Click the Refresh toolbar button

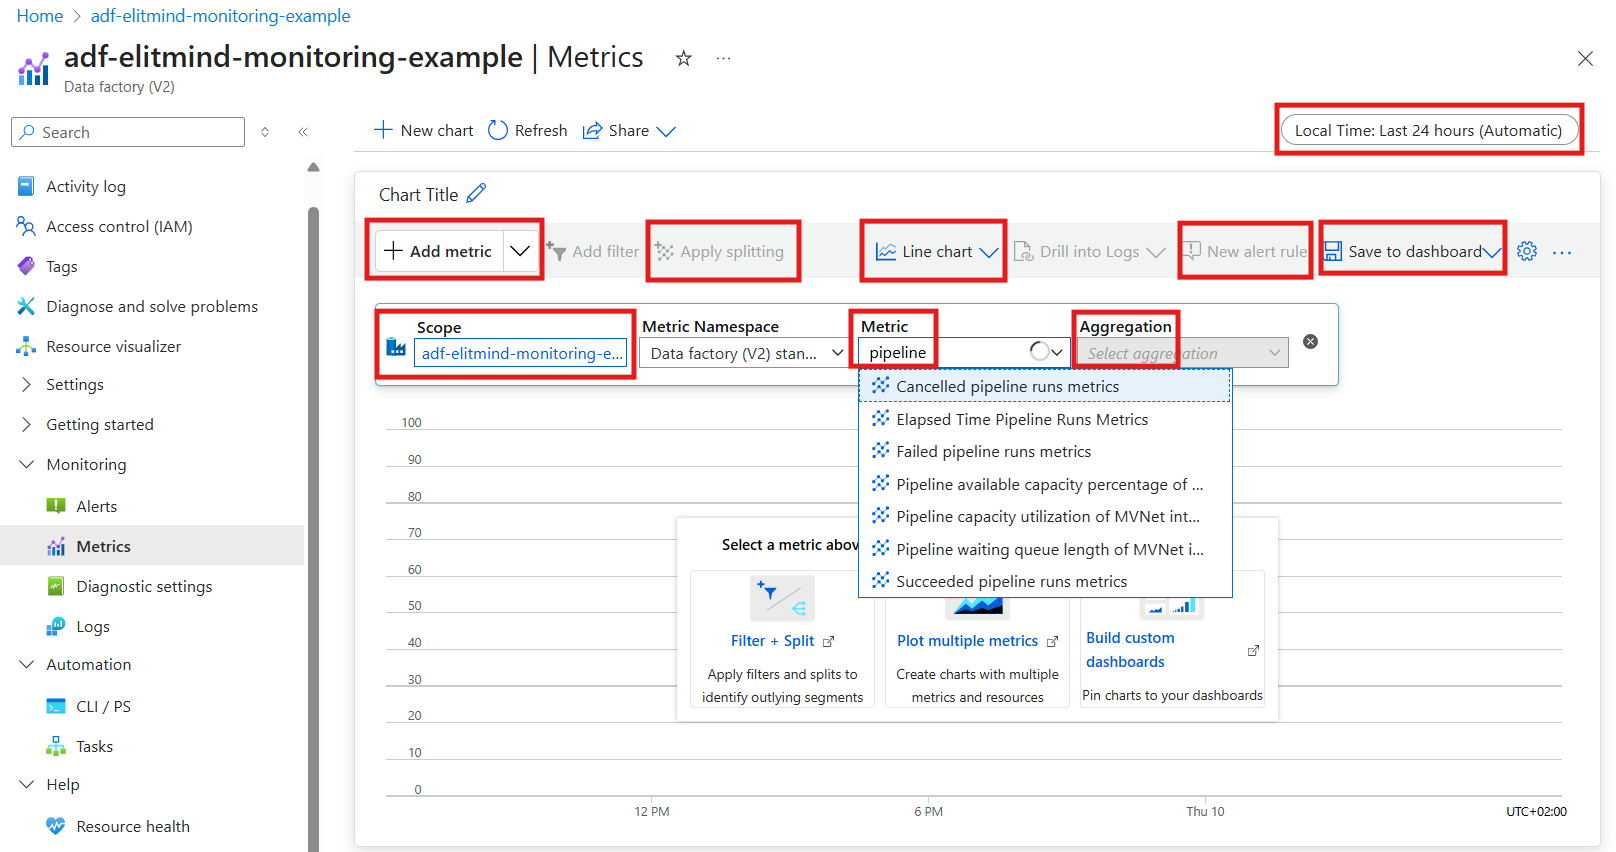pyautogui.click(x=528, y=130)
